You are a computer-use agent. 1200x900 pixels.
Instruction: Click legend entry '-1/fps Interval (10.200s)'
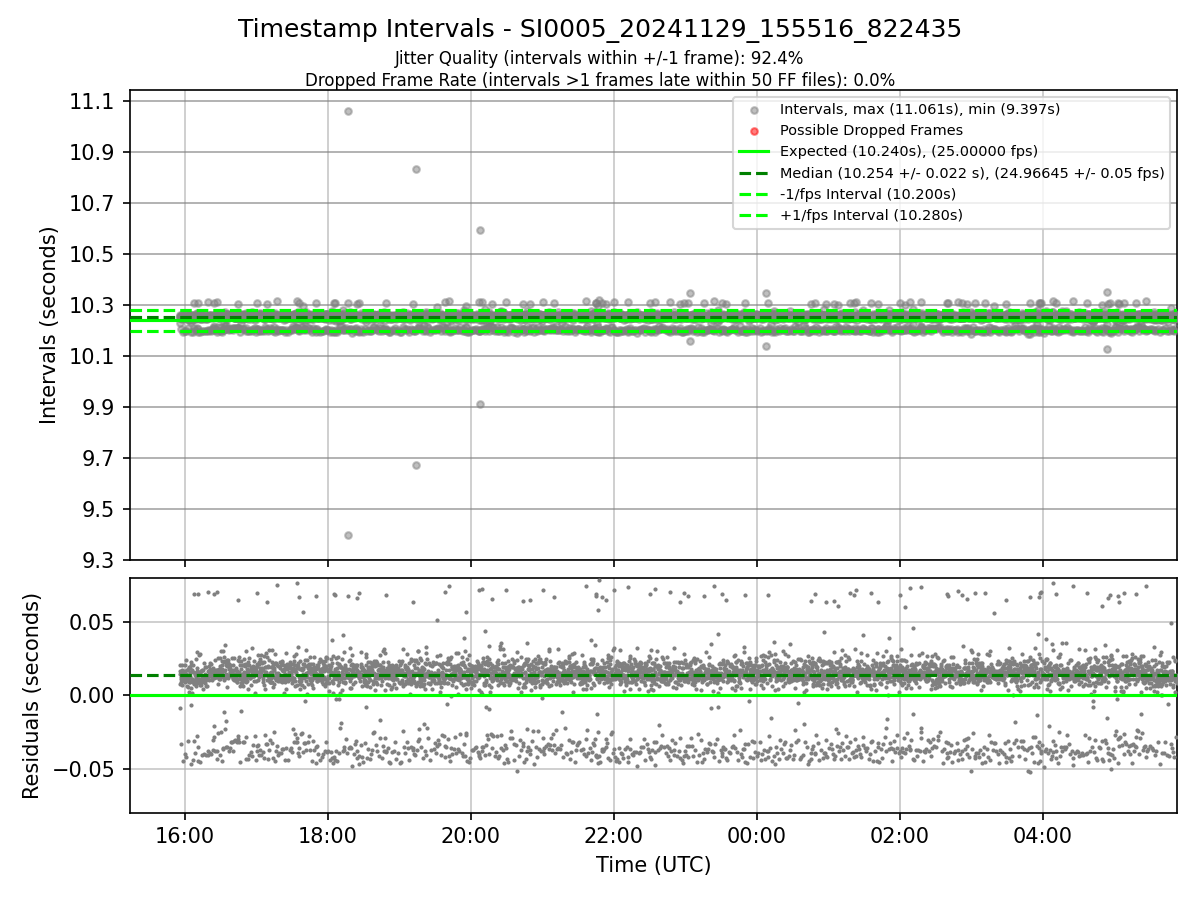(868, 193)
